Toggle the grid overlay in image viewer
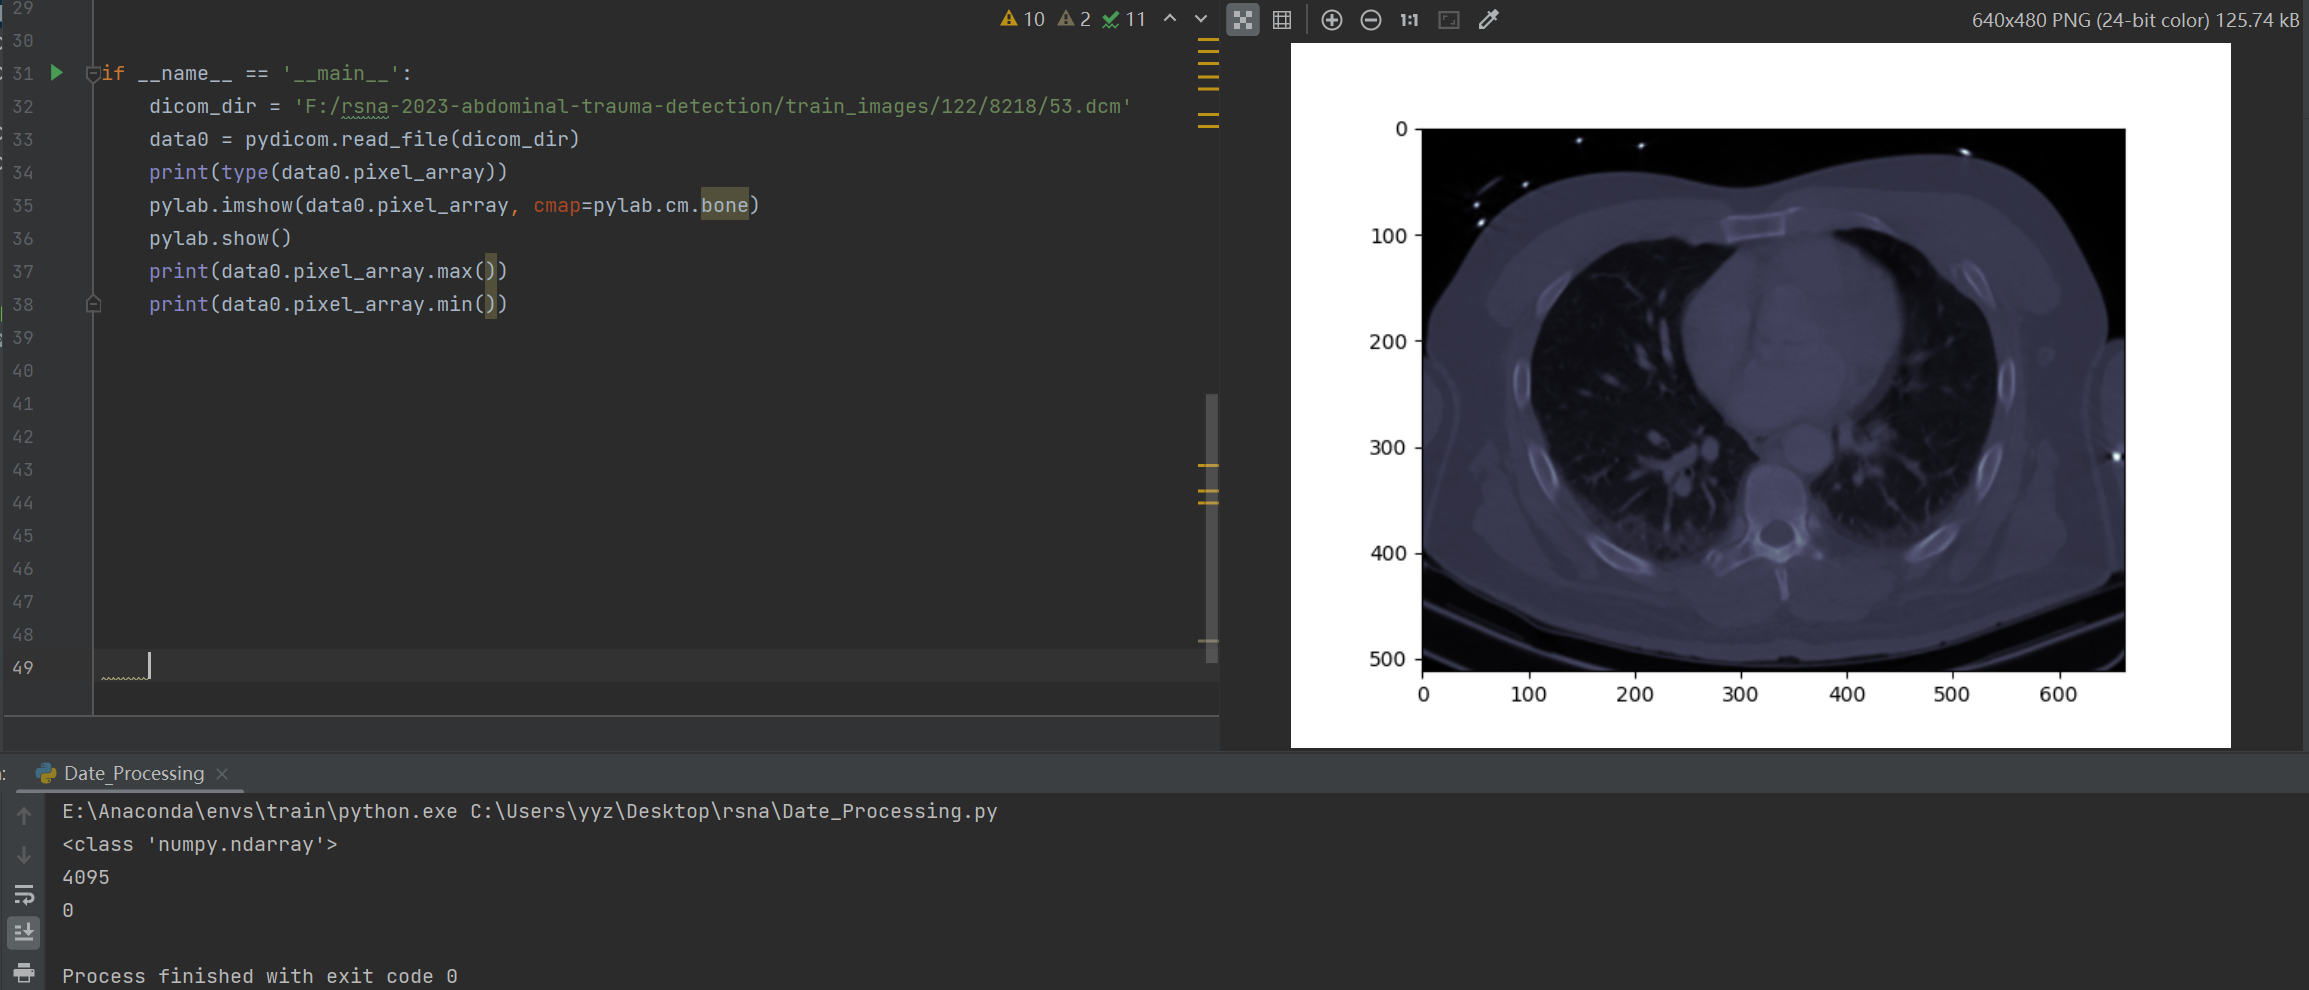This screenshot has height=990, width=2309. pyautogui.click(x=1282, y=20)
